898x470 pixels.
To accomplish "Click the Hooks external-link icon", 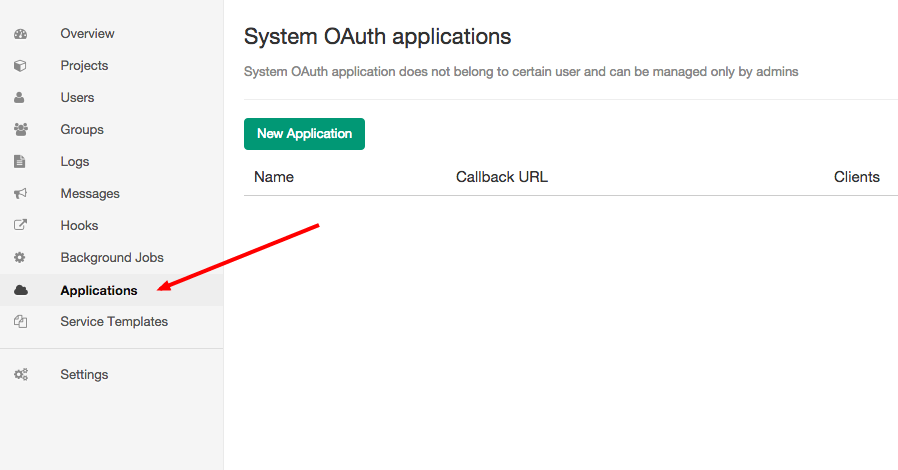I will pos(20,226).
